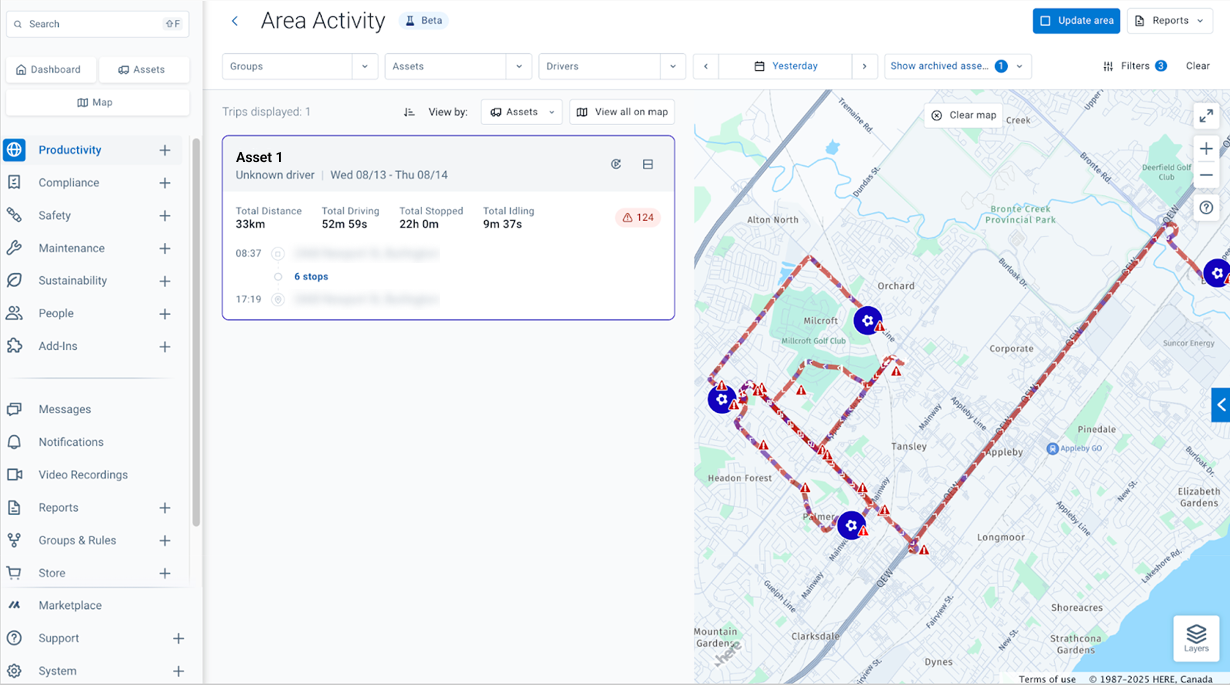Open Notifications from the sidebar
Image resolution: width=1230 pixels, height=685 pixels.
pyautogui.click(x=70, y=441)
